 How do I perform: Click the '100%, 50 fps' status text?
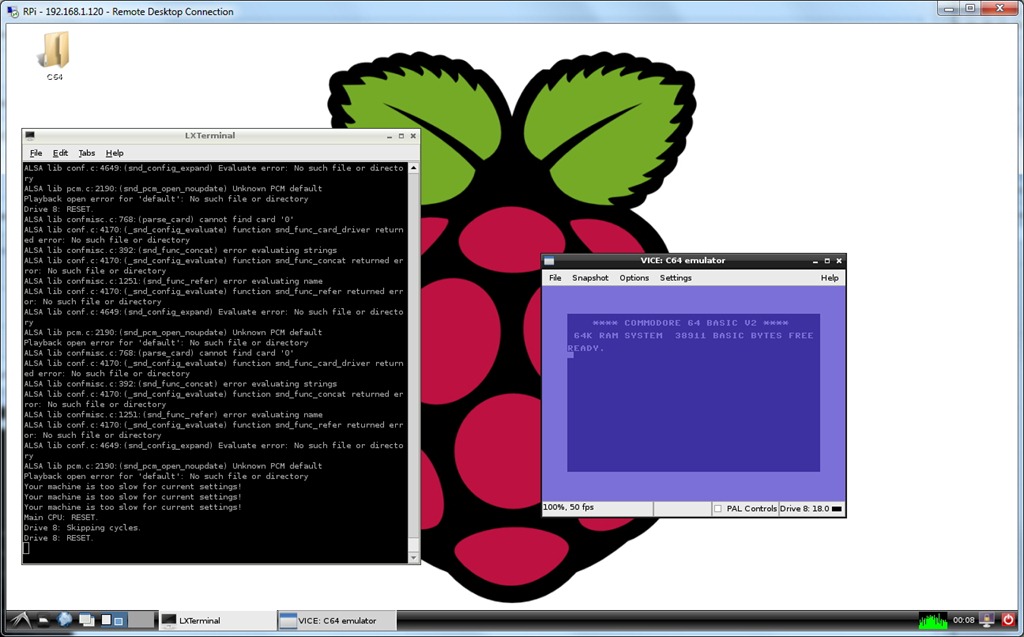point(569,507)
